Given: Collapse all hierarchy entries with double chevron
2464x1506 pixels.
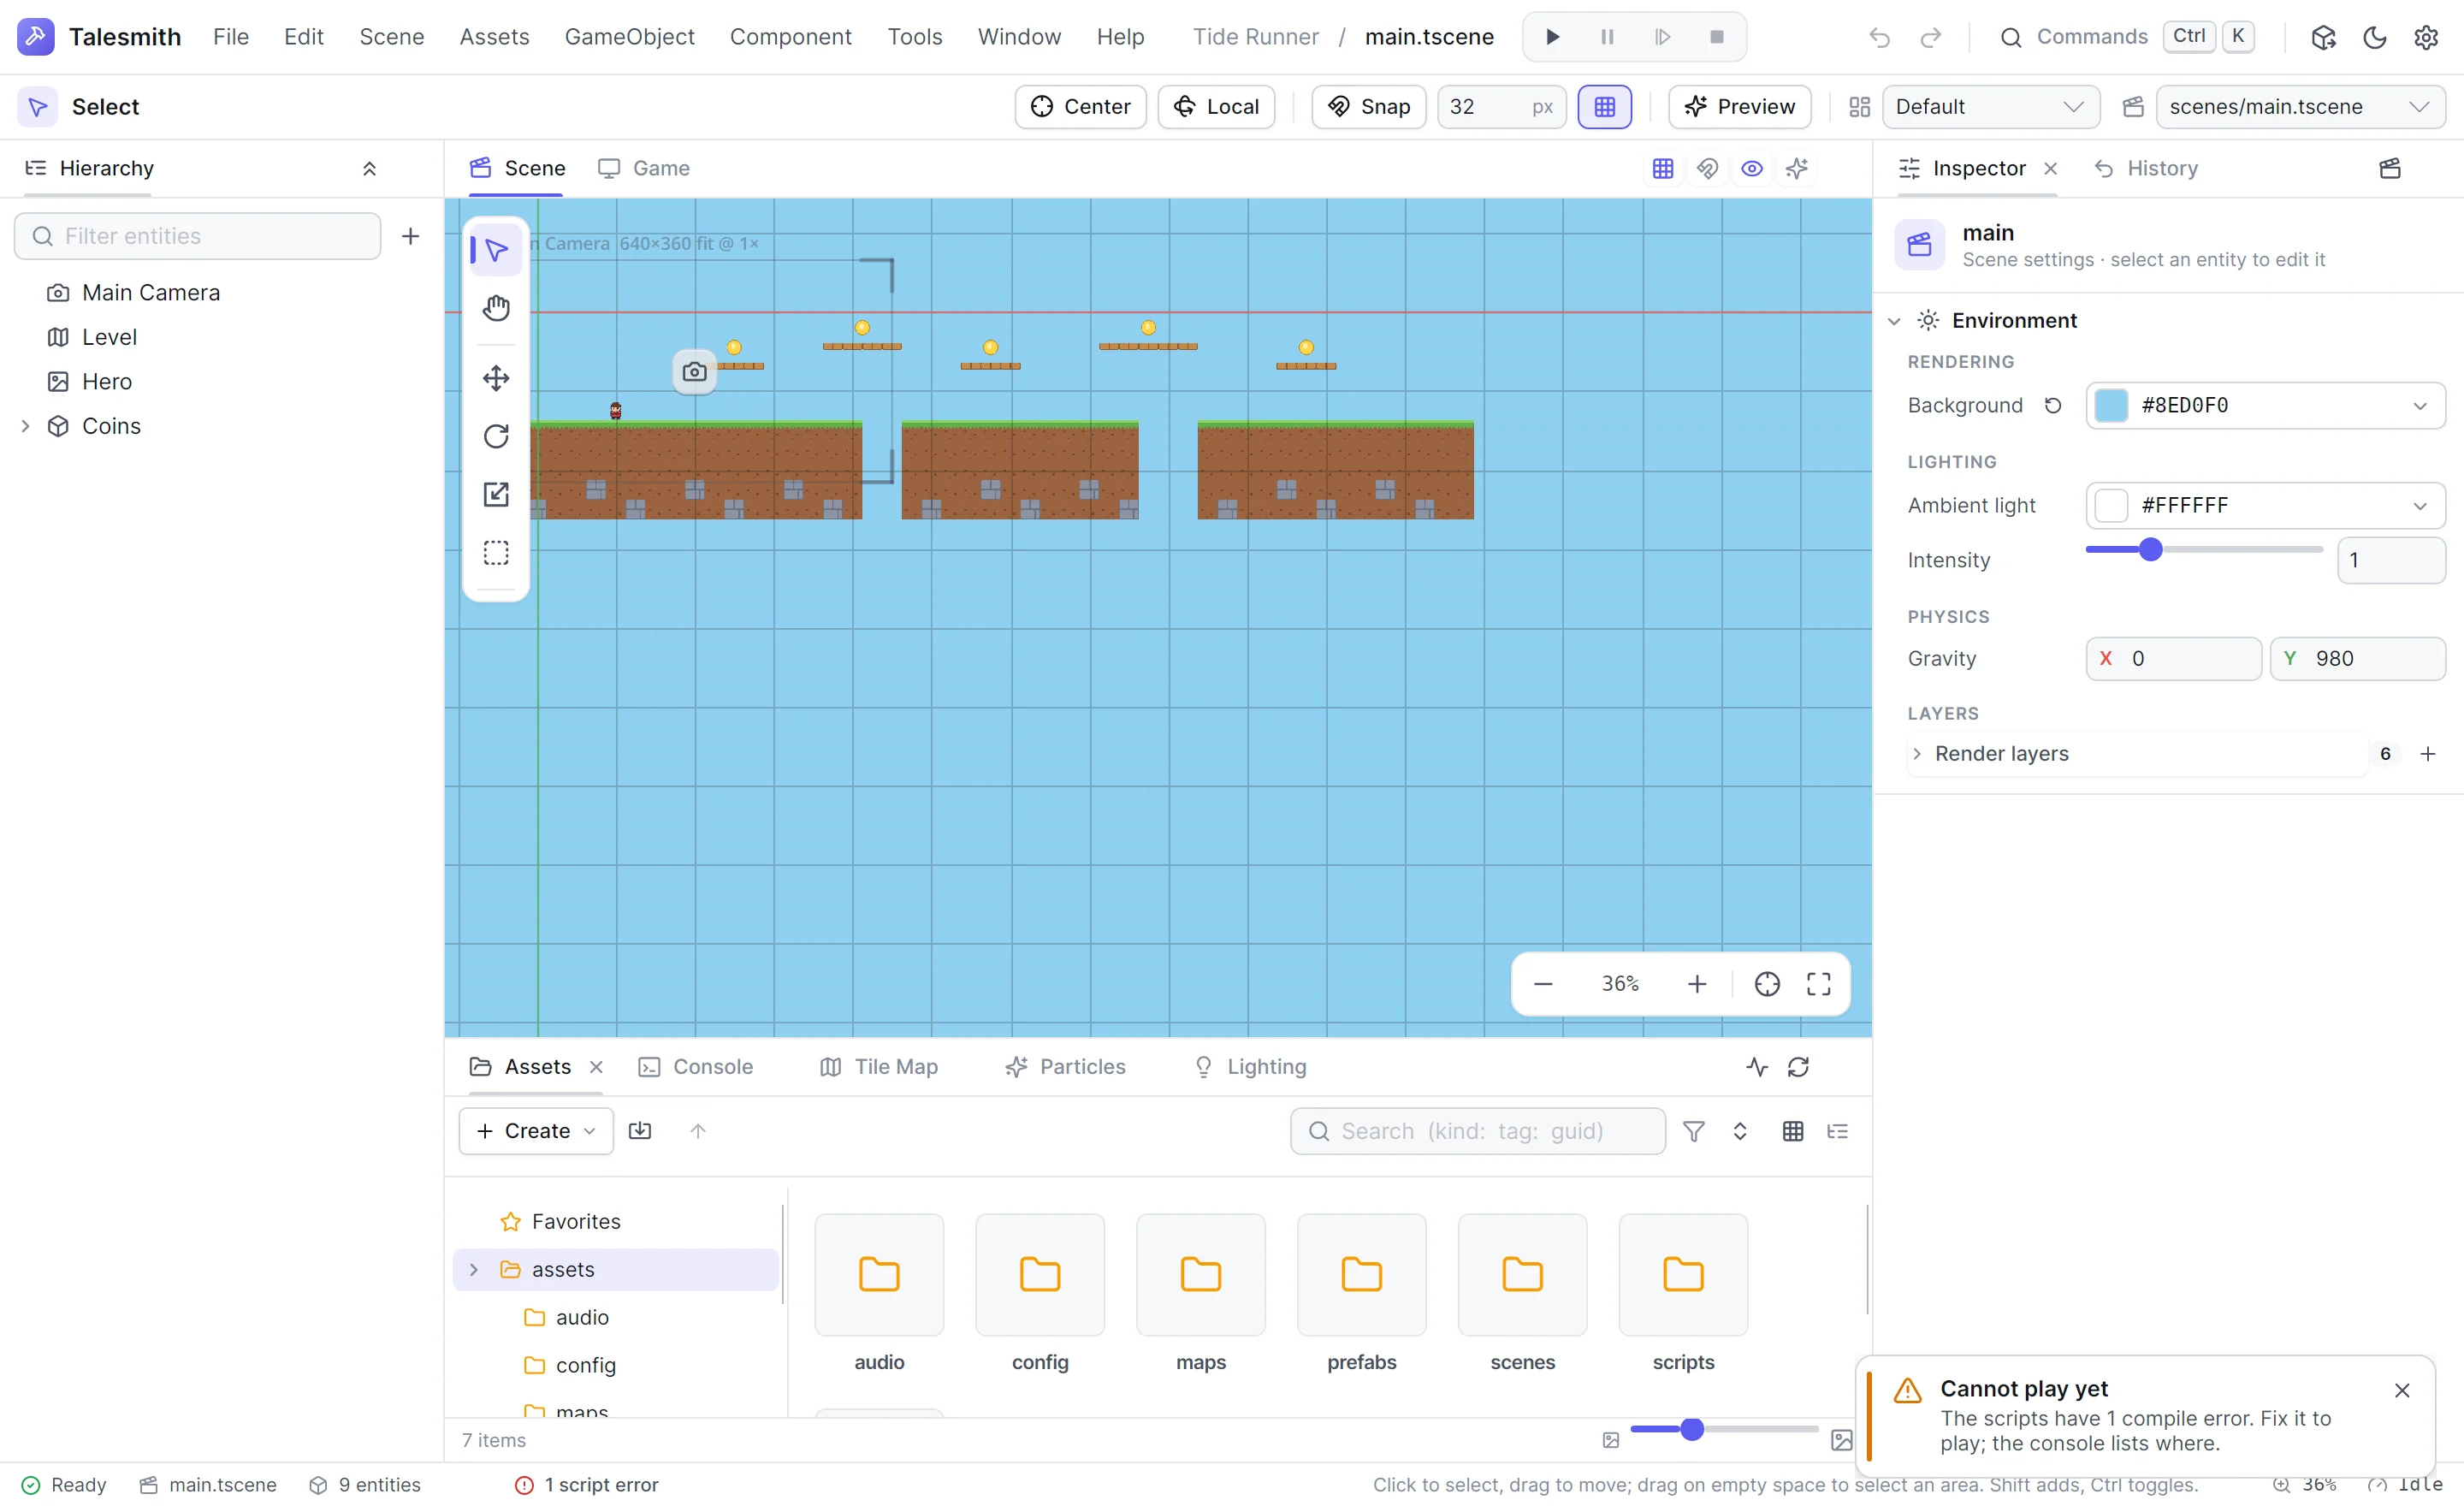Looking at the screenshot, I should point(369,168).
